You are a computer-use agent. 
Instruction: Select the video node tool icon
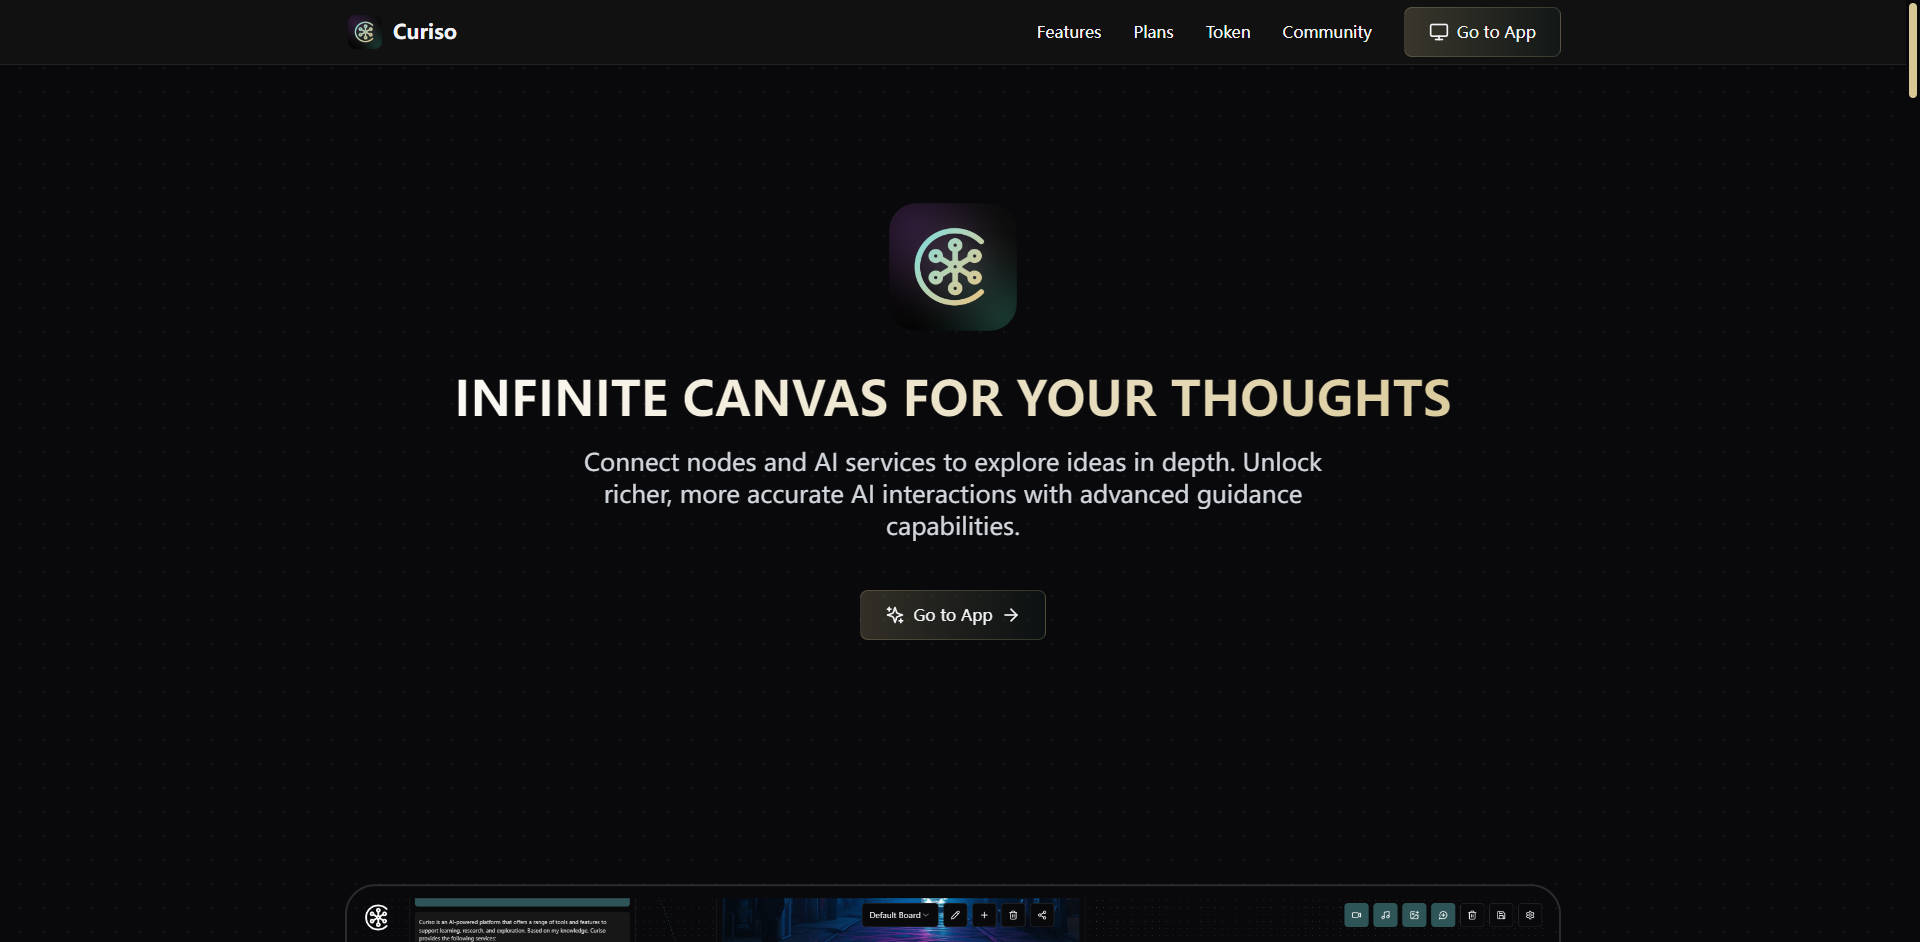[1357, 915]
